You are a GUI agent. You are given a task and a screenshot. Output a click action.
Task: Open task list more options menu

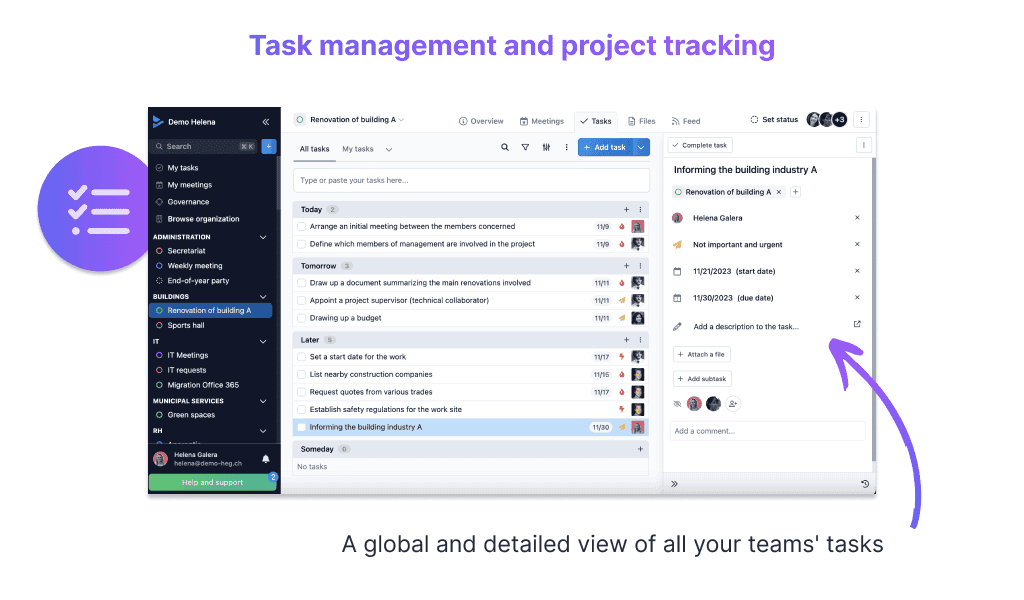[566, 148]
